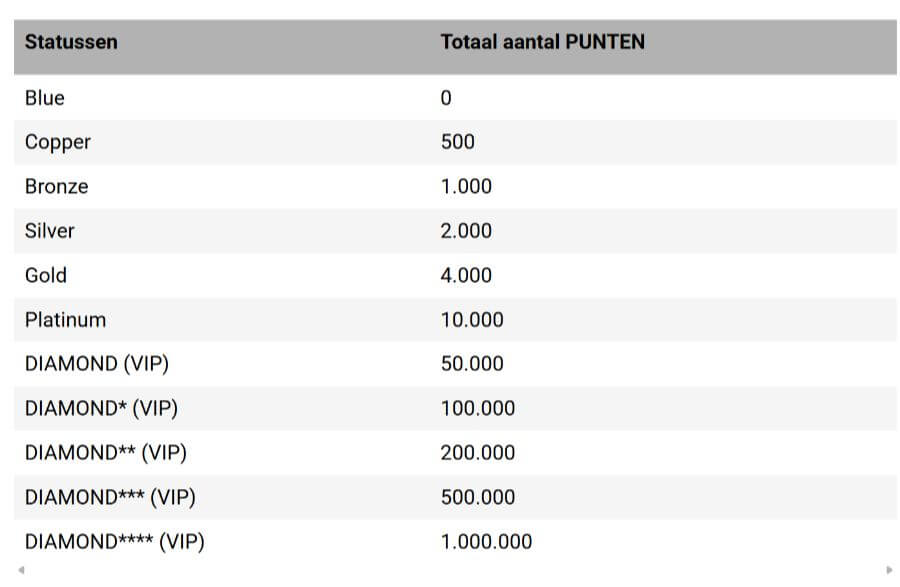Select the 10.000 points value
The image size is (900, 587).
coord(472,320)
